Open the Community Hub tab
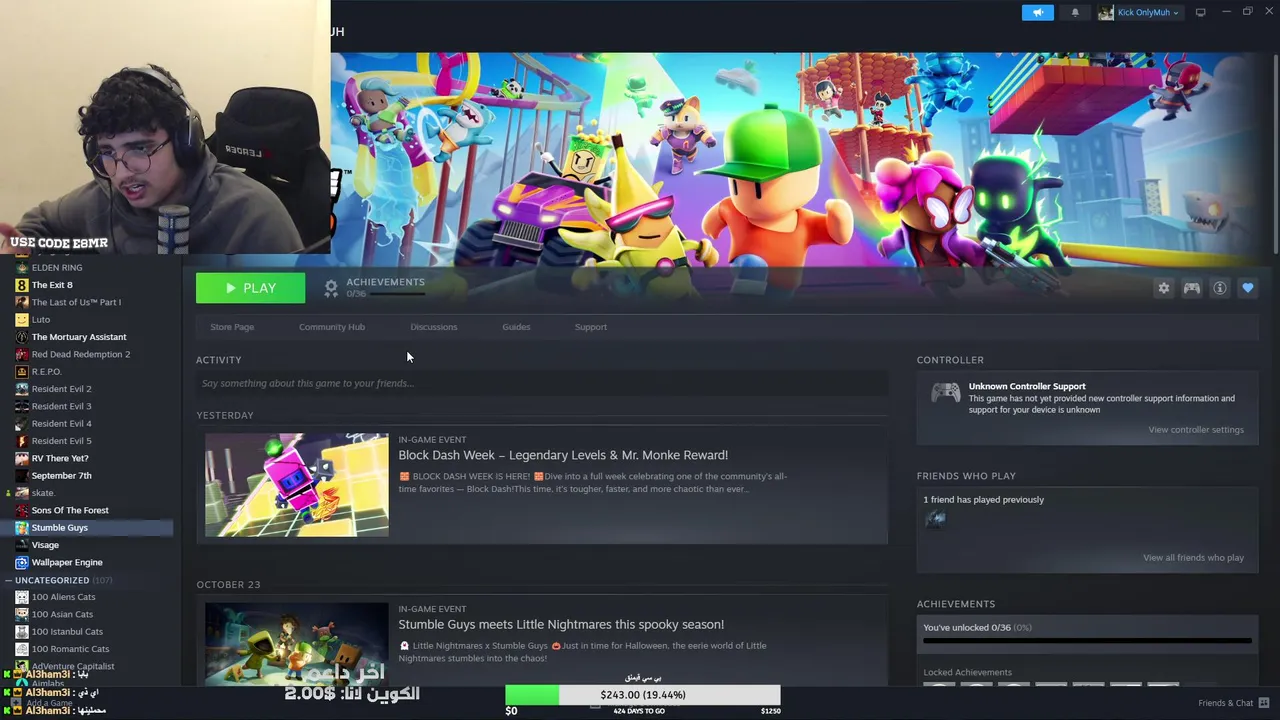 pos(332,327)
